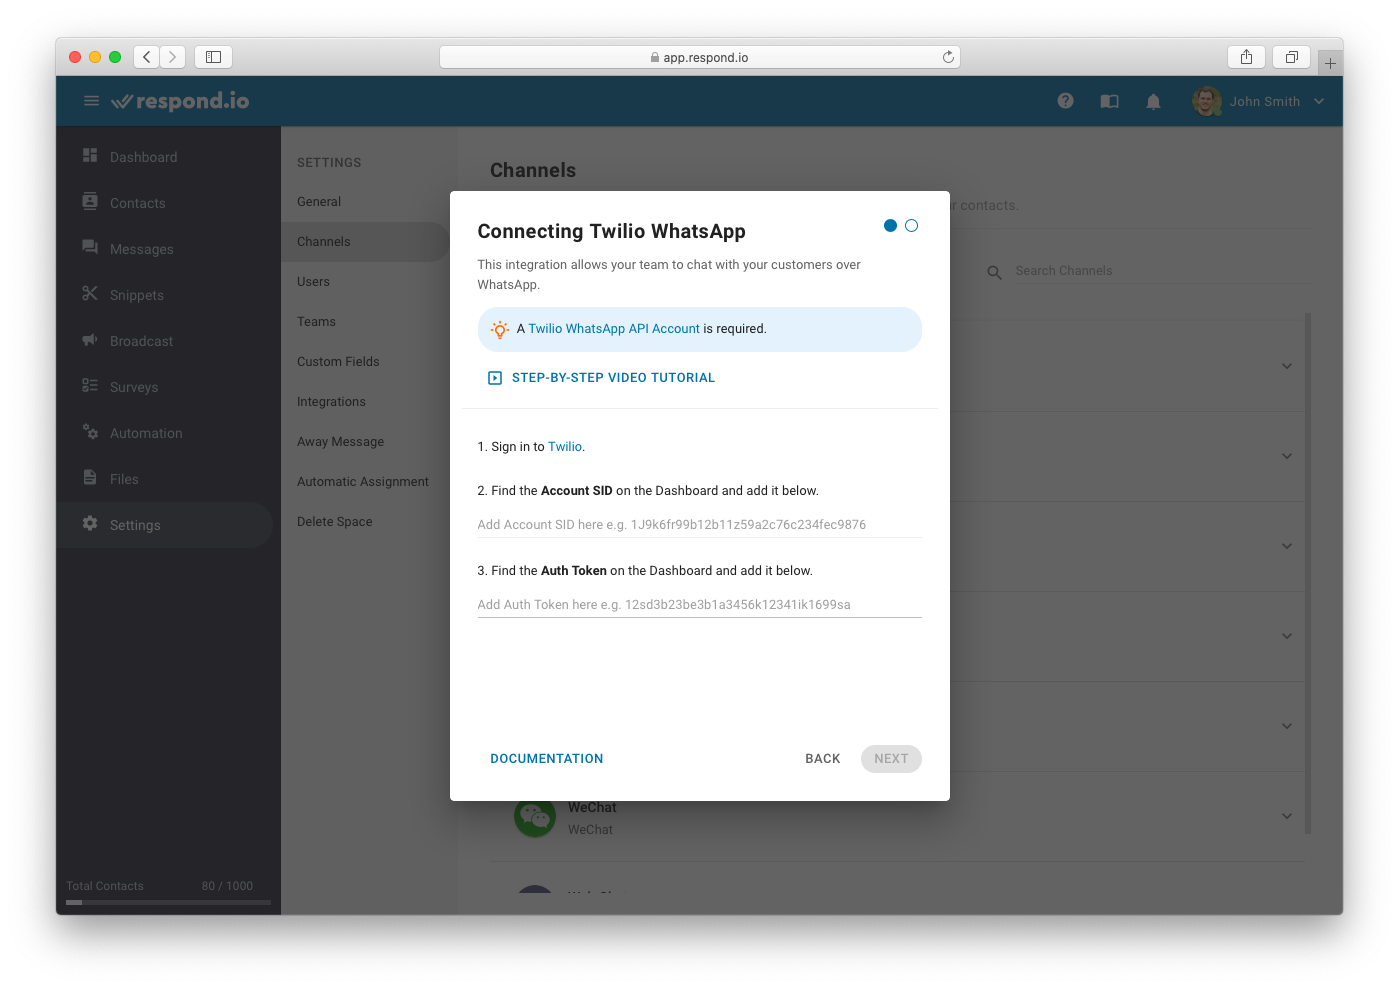The height and width of the screenshot is (989, 1399).
Task: Toggle the Safari sidebar button
Action: point(213,57)
